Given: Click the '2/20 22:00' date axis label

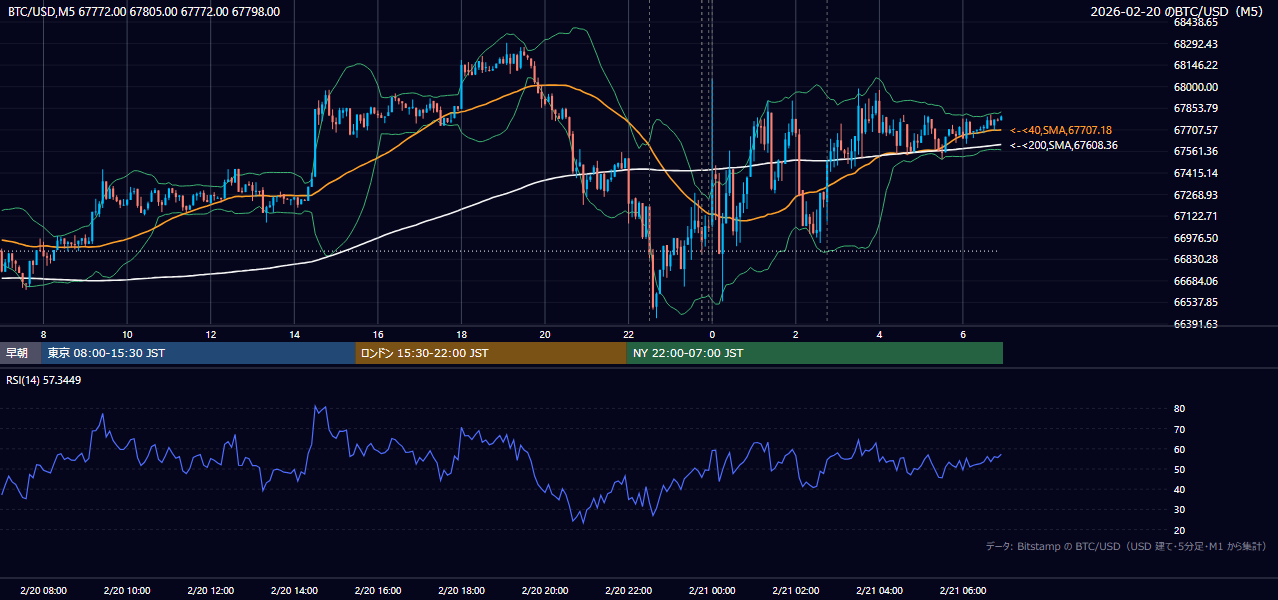Looking at the screenshot, I should [x=628, y=591].
